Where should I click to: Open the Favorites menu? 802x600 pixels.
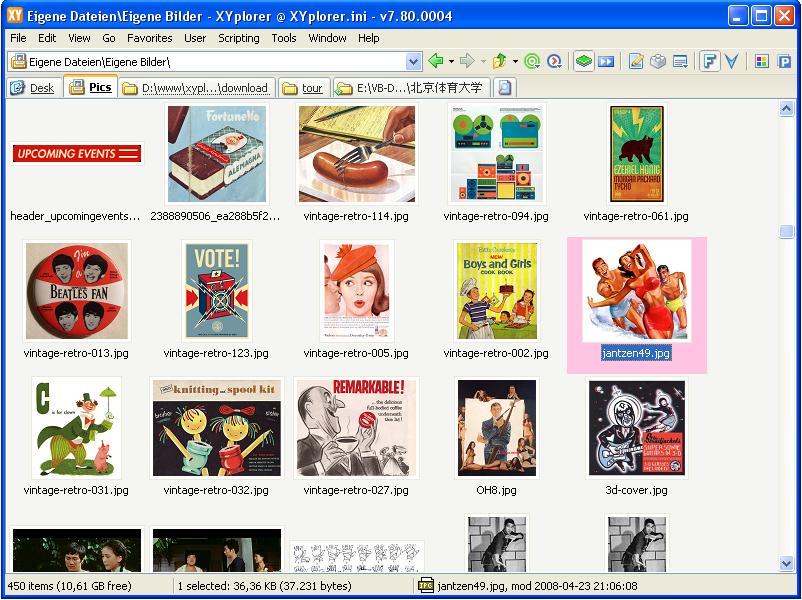(x=149, y=38)
